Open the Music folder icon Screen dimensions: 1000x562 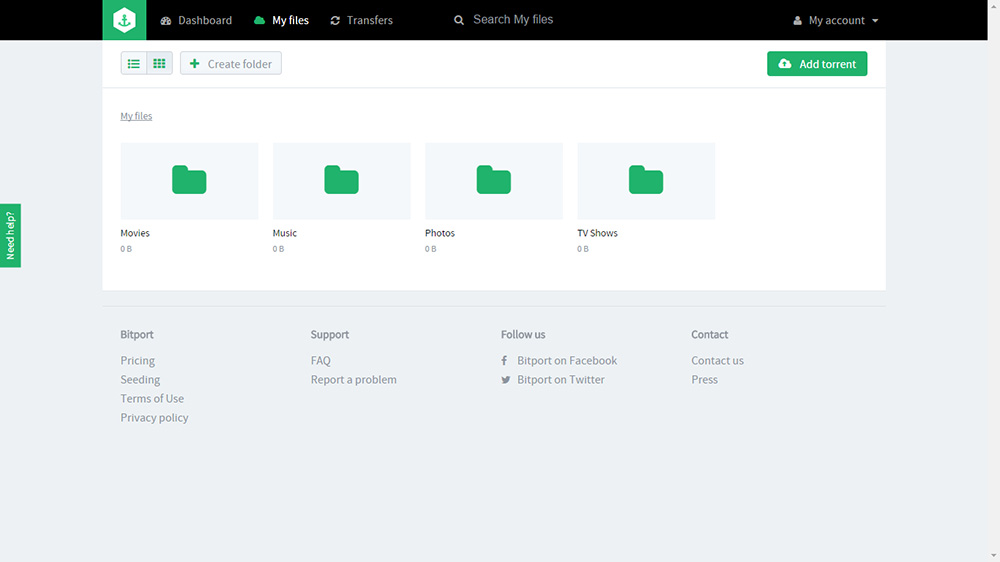click(x=342, y=181)
